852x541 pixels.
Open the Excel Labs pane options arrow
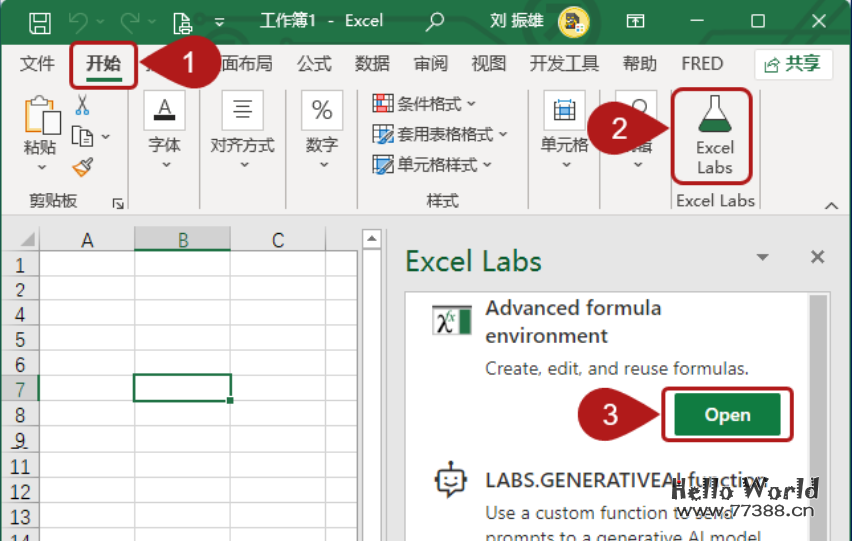(762, 257)
